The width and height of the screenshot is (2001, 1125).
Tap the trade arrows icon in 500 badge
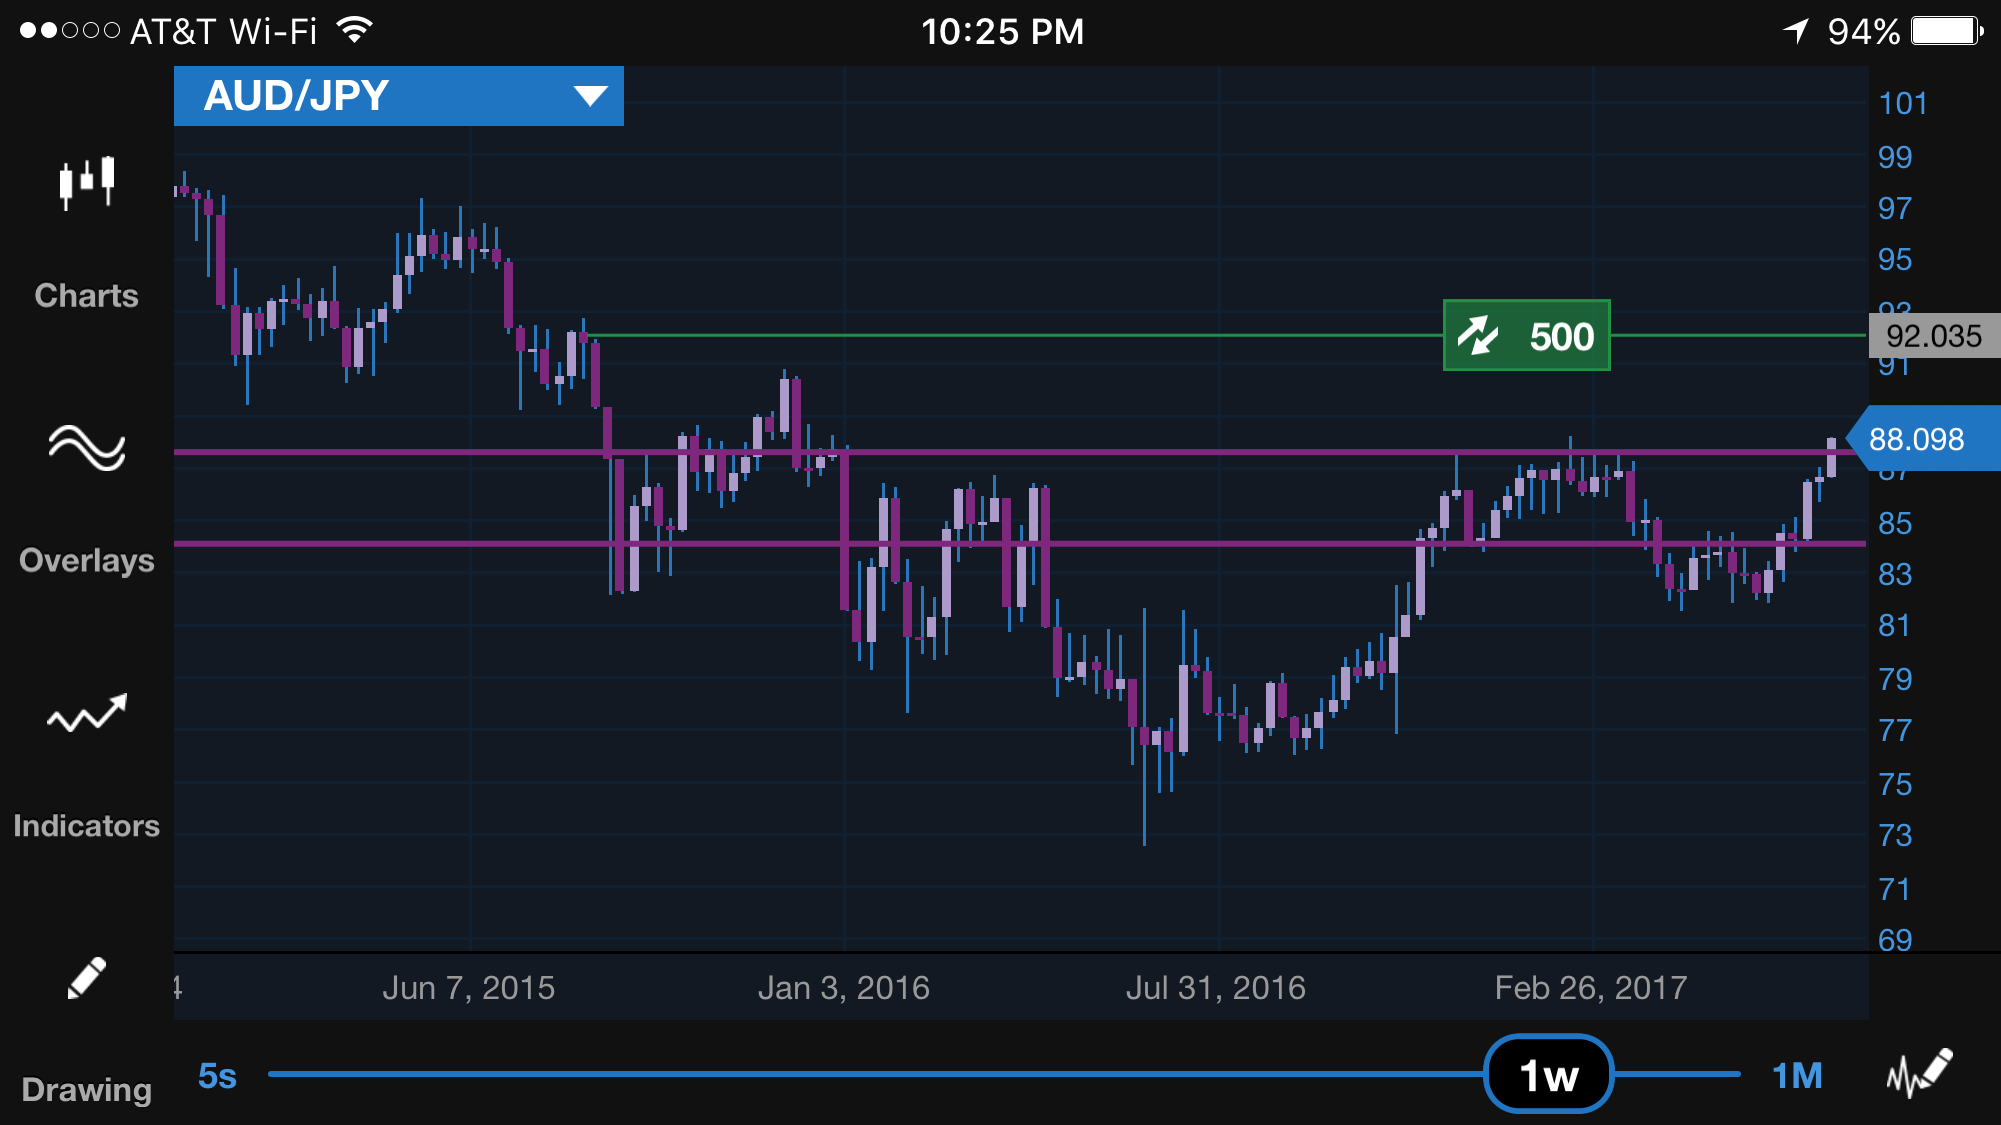click(x=1477, y=336)
